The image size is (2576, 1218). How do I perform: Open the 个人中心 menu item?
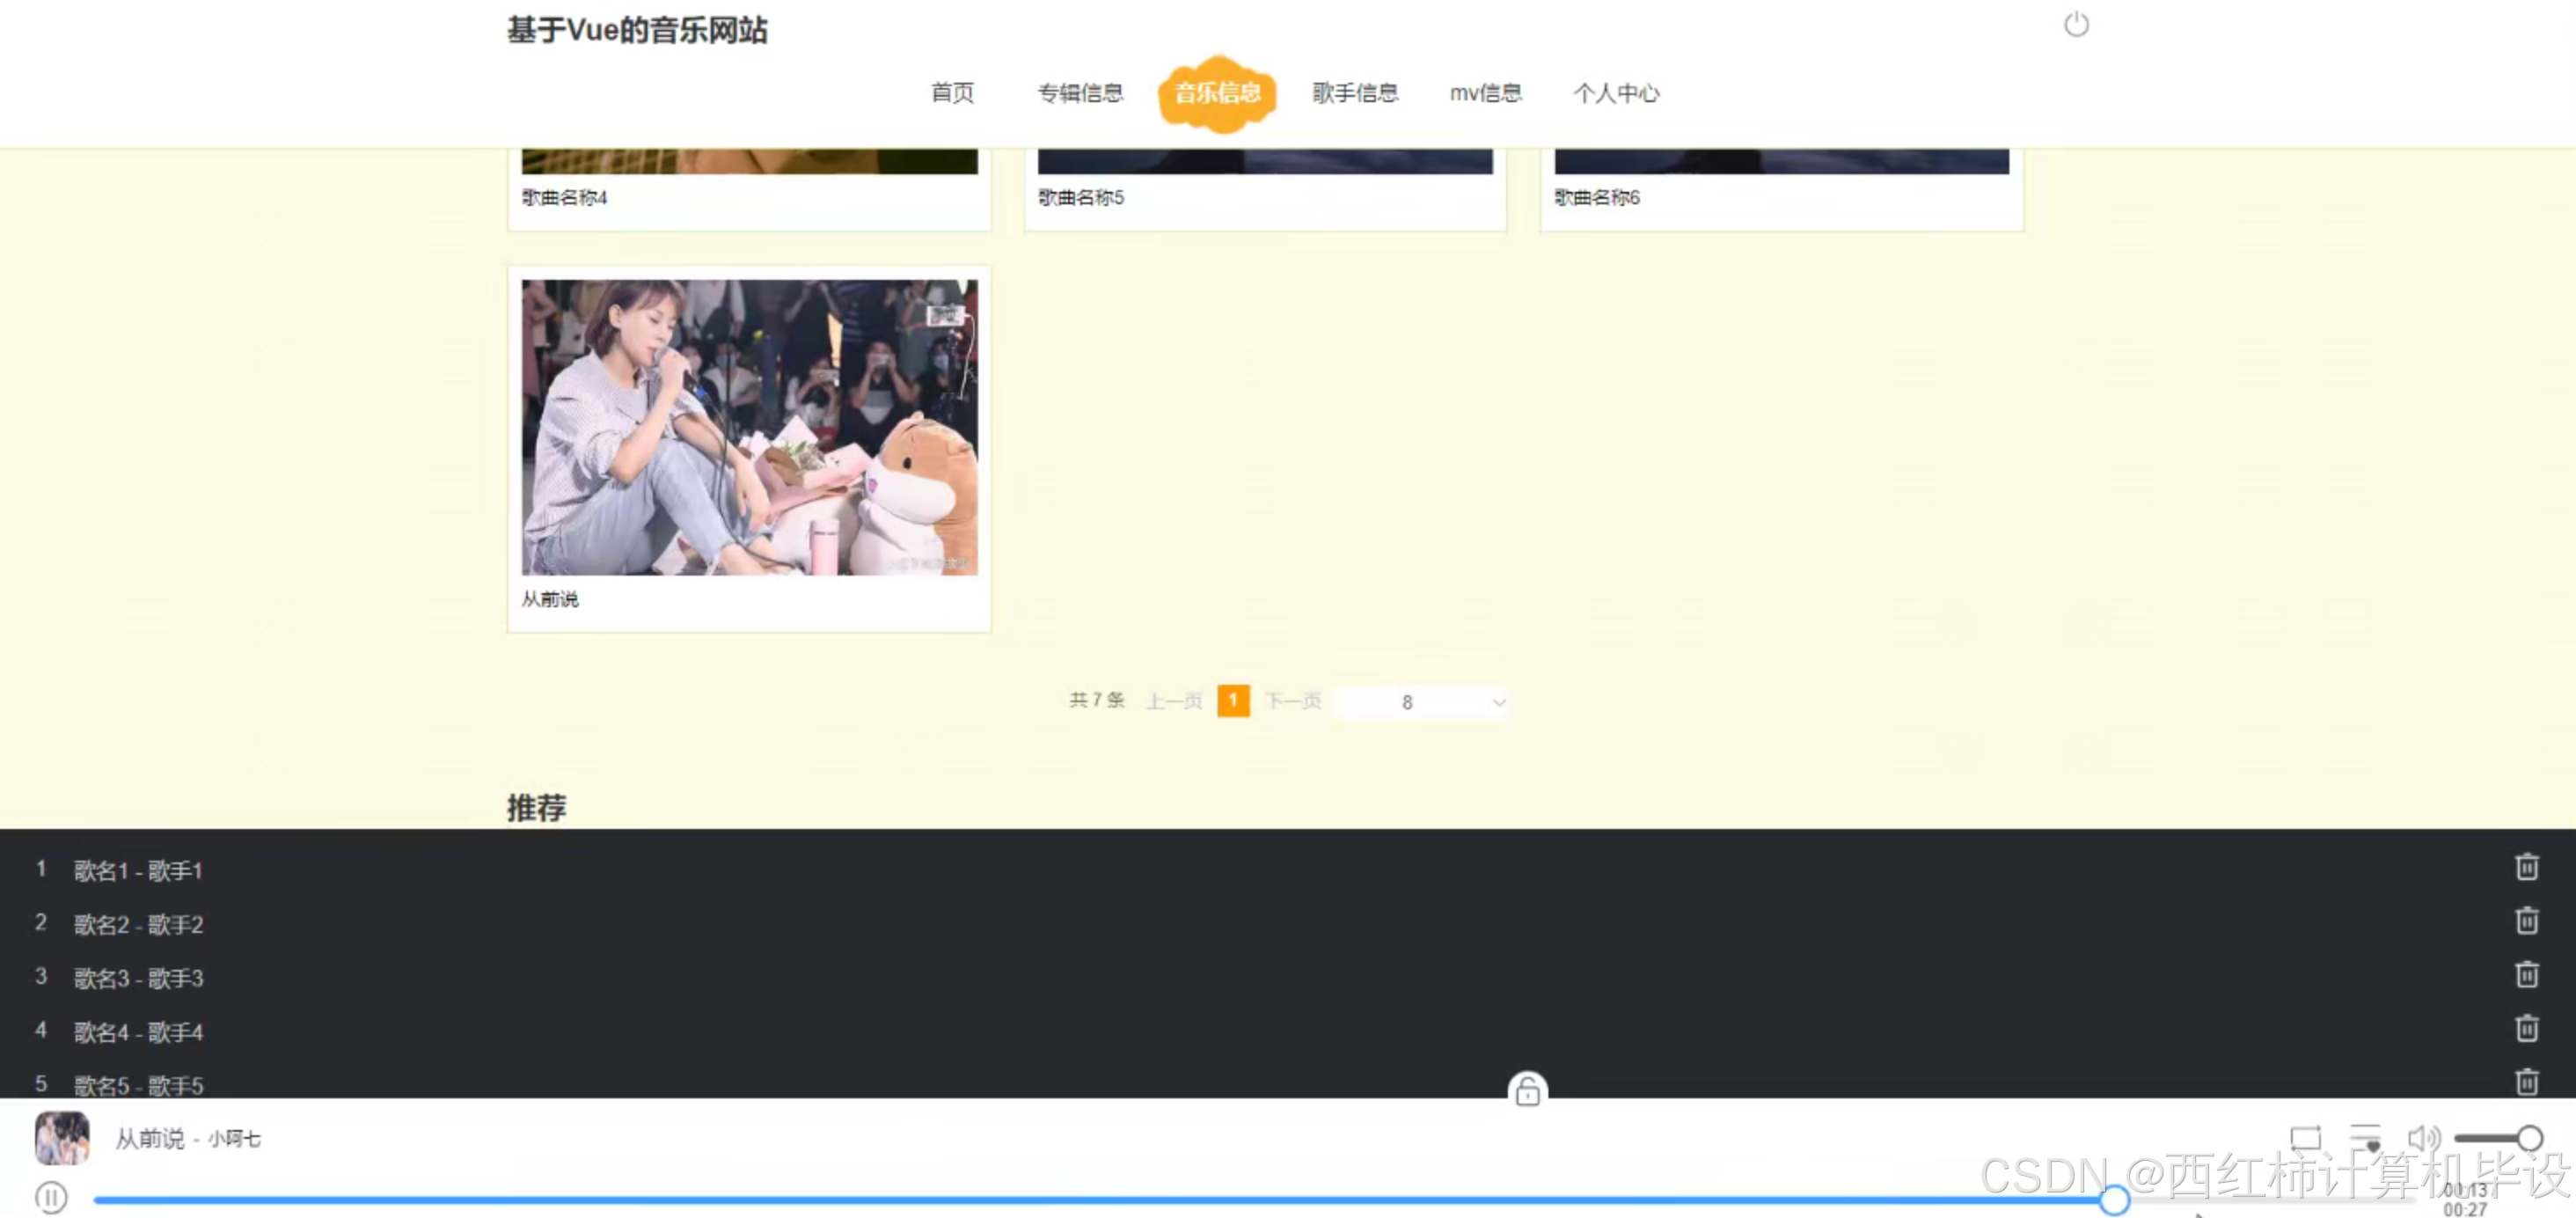coord(1617,92)
